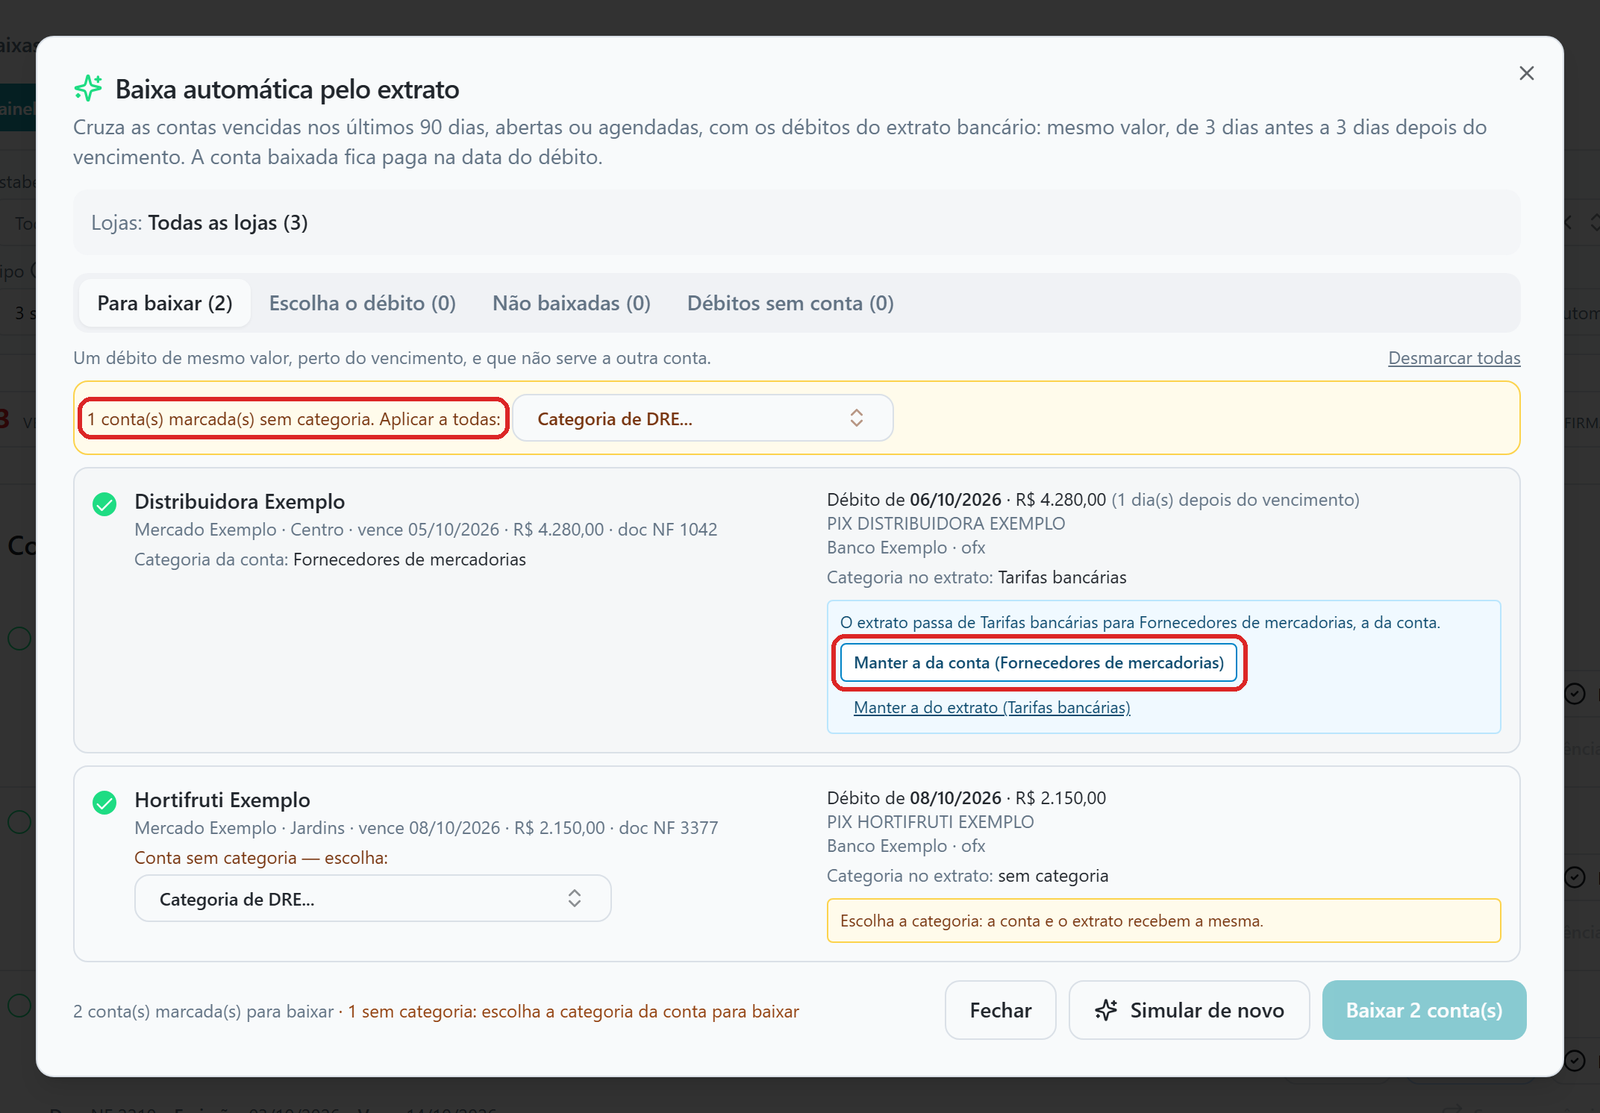This screenshot has width=1600, height=1113.
Task: Close the Baixa automática dialog with the X
Action: pyautogui.click(x=1526, y=73)
